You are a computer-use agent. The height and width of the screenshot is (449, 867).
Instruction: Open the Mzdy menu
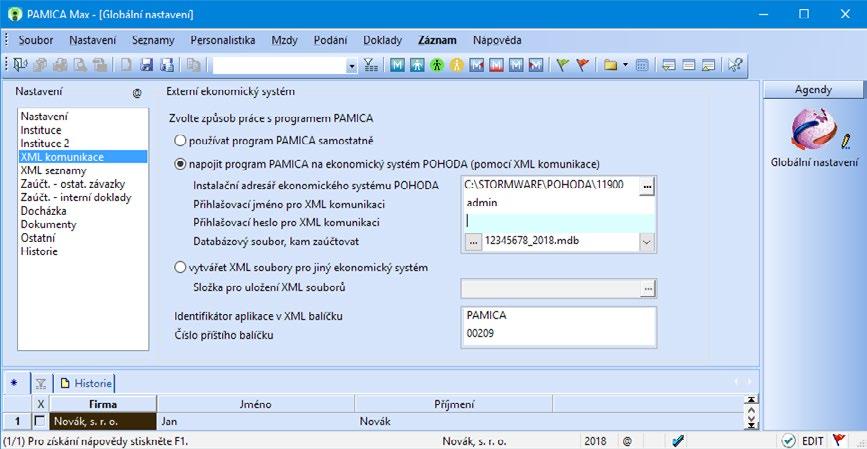[x=285, y=40]
